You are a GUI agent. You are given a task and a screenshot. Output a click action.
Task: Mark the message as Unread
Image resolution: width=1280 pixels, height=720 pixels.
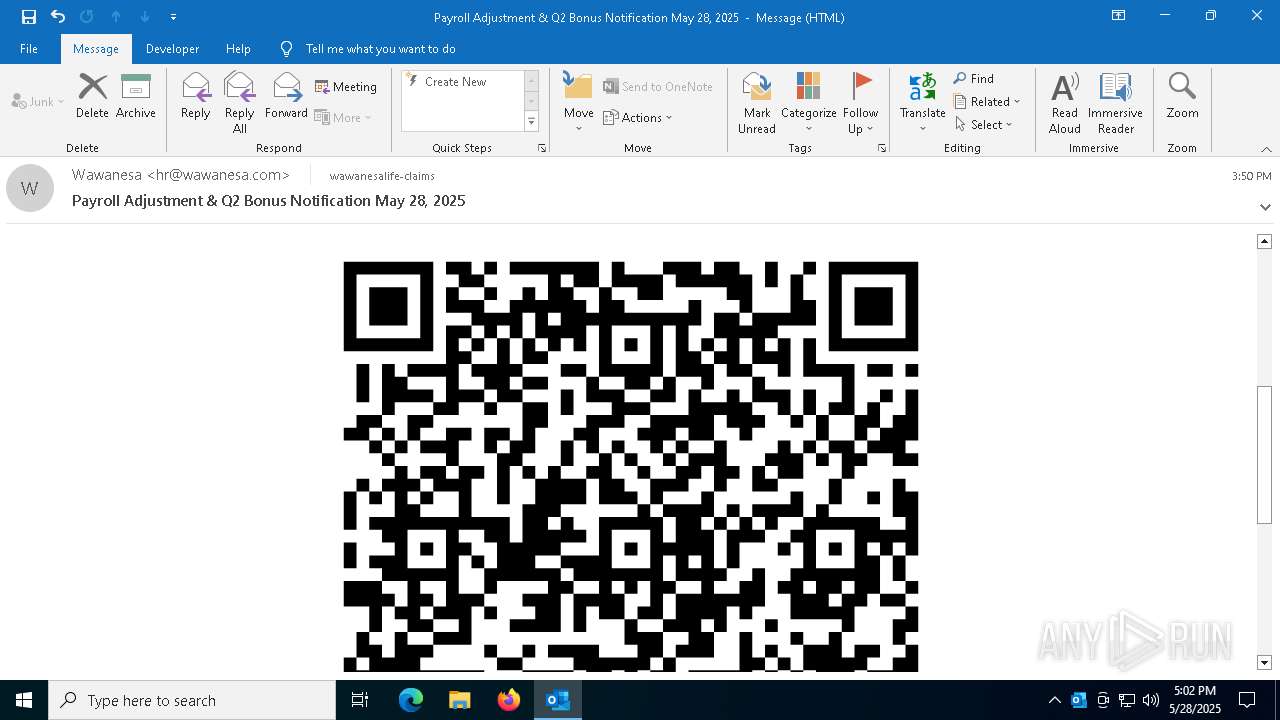click(x=757, y=103)
